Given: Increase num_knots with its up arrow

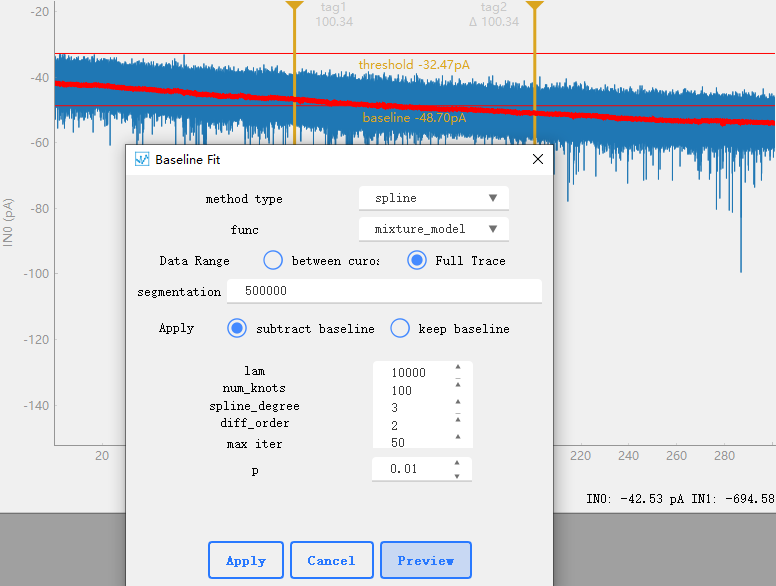Looking at the screenshot, I should [x=458, y=385].
